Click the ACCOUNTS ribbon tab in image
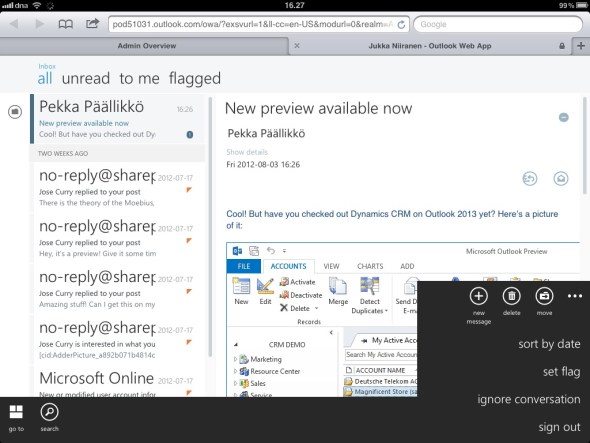The image size is (590, 443). tap(289, 266)
